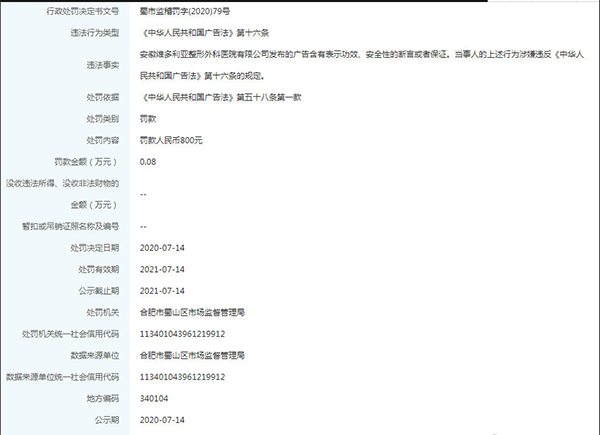Select the 数据来源单位 label
Image resolution: width=600 pixels, height=435 pixels.
tap(95, 355)
